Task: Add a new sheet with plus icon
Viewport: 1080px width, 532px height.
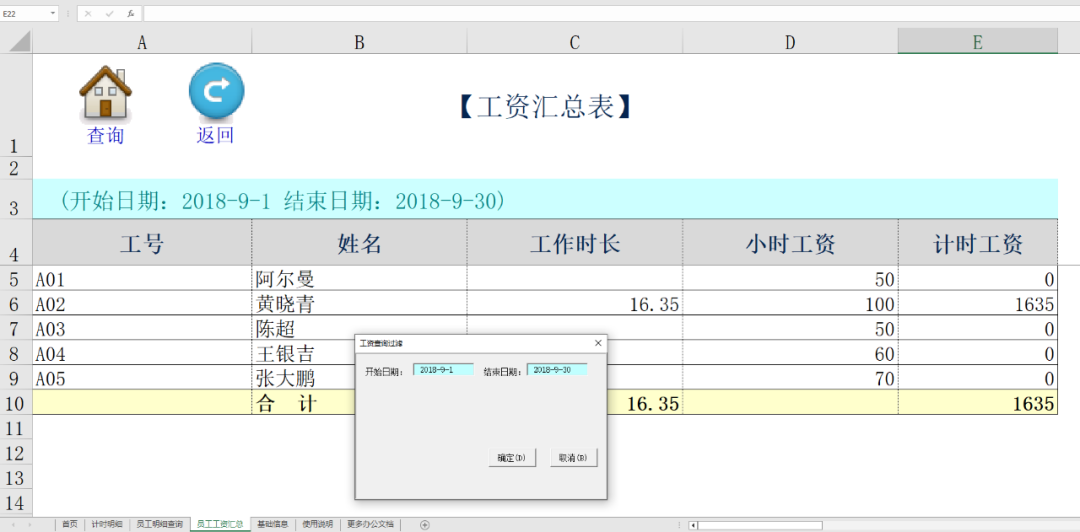Action: [x=424, y=524]
